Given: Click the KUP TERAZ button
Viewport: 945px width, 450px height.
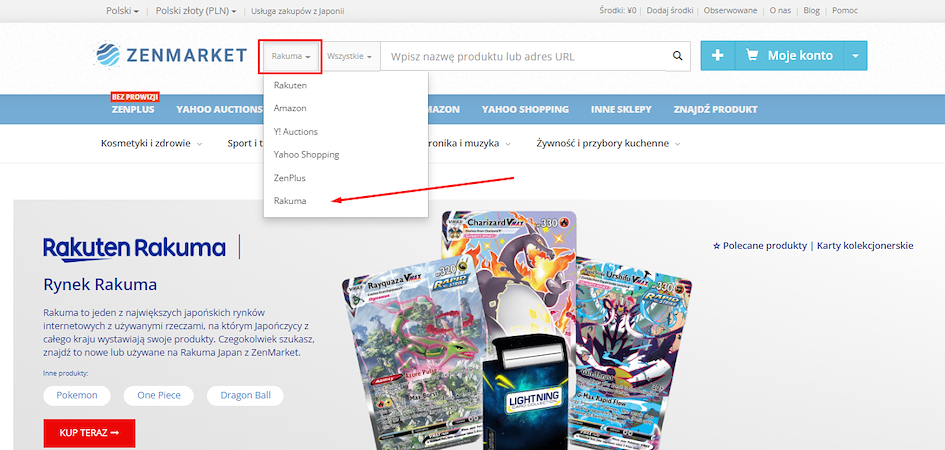Looking at the screenshot, I should pos(89,433).
